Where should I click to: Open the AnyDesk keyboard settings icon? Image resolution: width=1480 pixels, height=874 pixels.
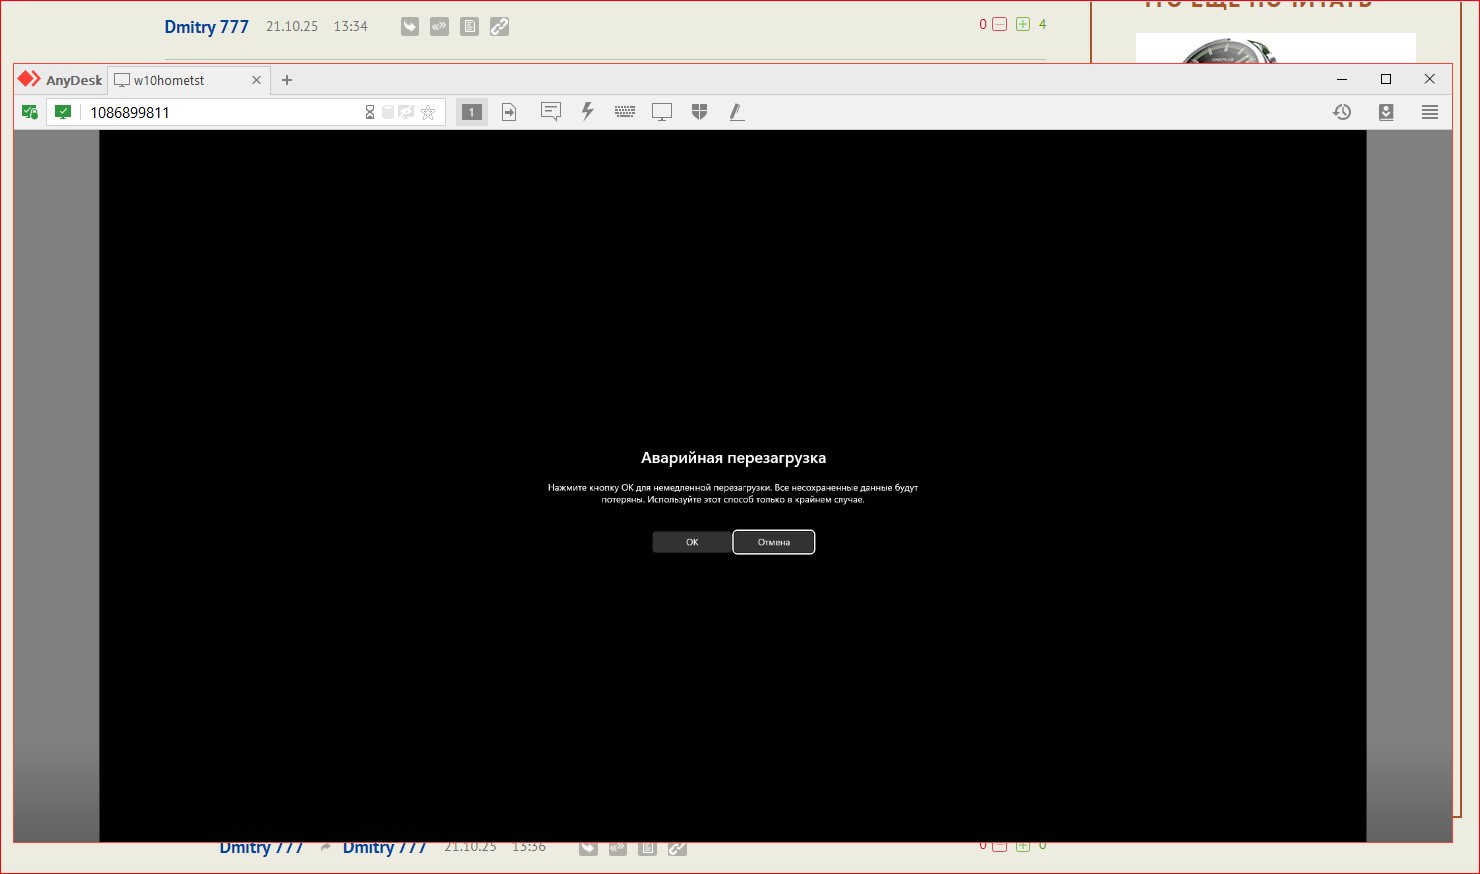[625, 112]
